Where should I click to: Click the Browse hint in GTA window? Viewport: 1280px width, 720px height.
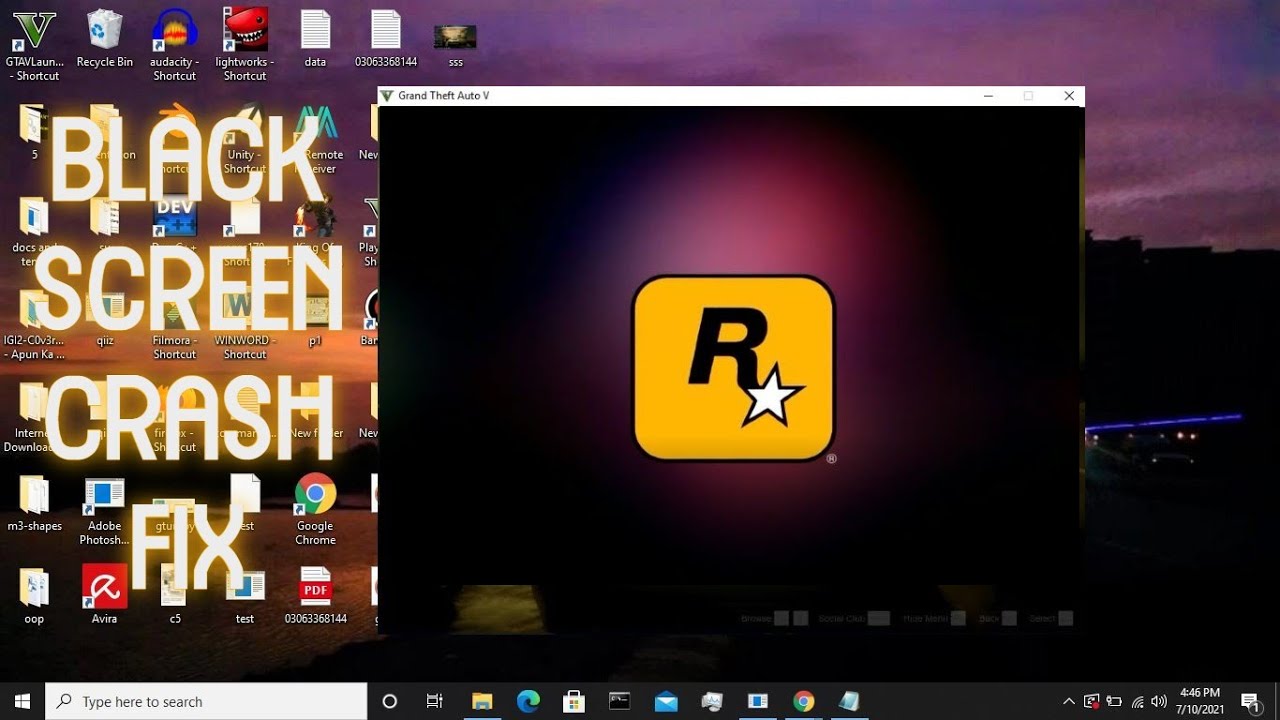click(x=774, y=619)
